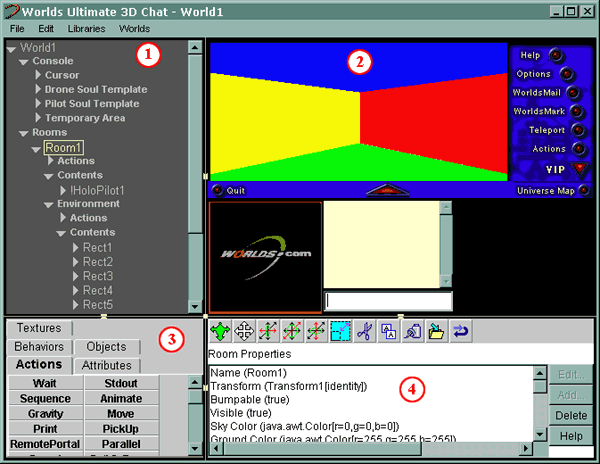Expand the Temporary Area node
Image resolution: width=600 pixels, height=464 pixels.
tap(38, 117)
